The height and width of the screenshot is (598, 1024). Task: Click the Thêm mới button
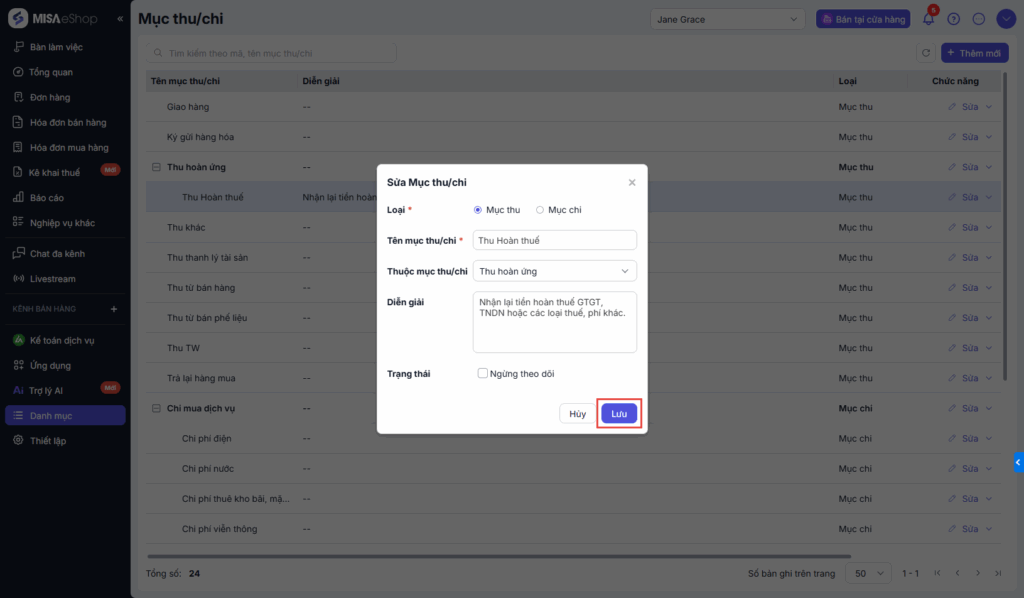coord(974,53)
